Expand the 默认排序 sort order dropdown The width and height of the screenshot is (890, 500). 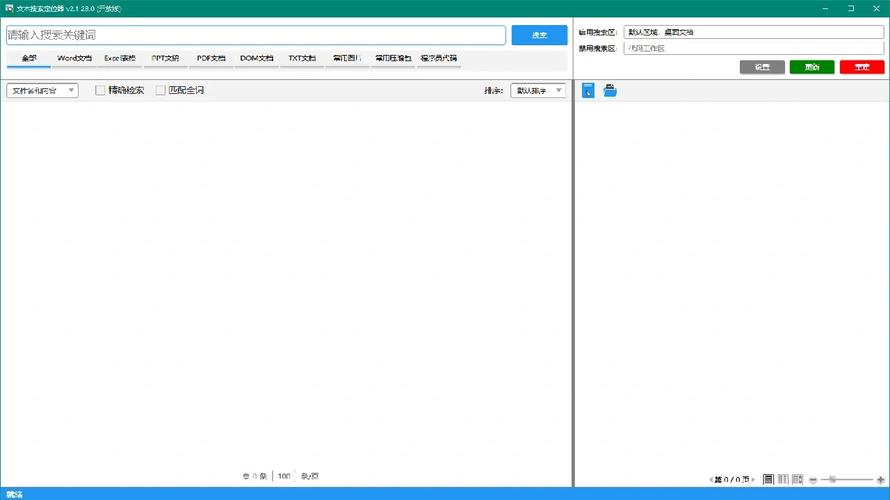538,91
